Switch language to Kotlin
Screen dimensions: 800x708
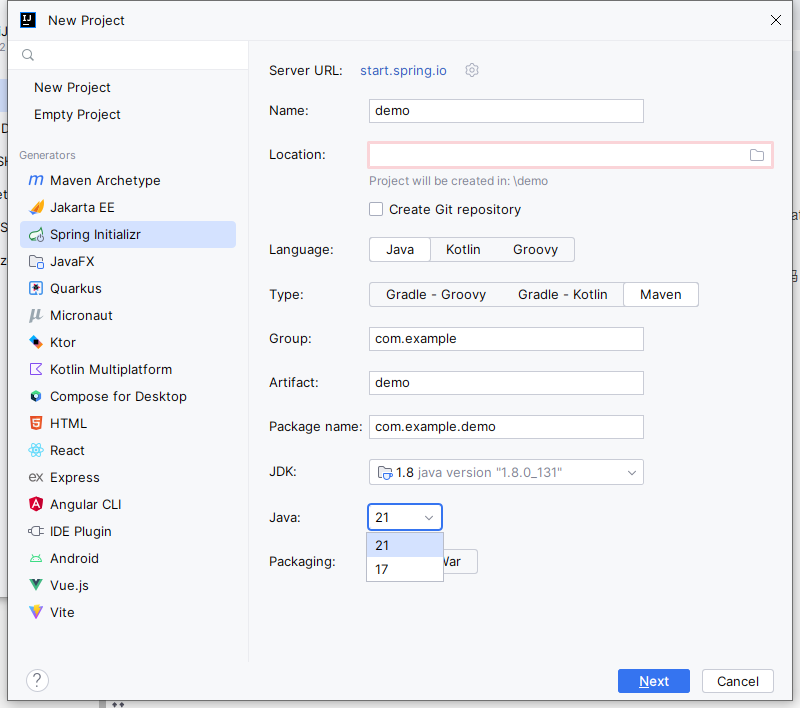coord(463,249)
